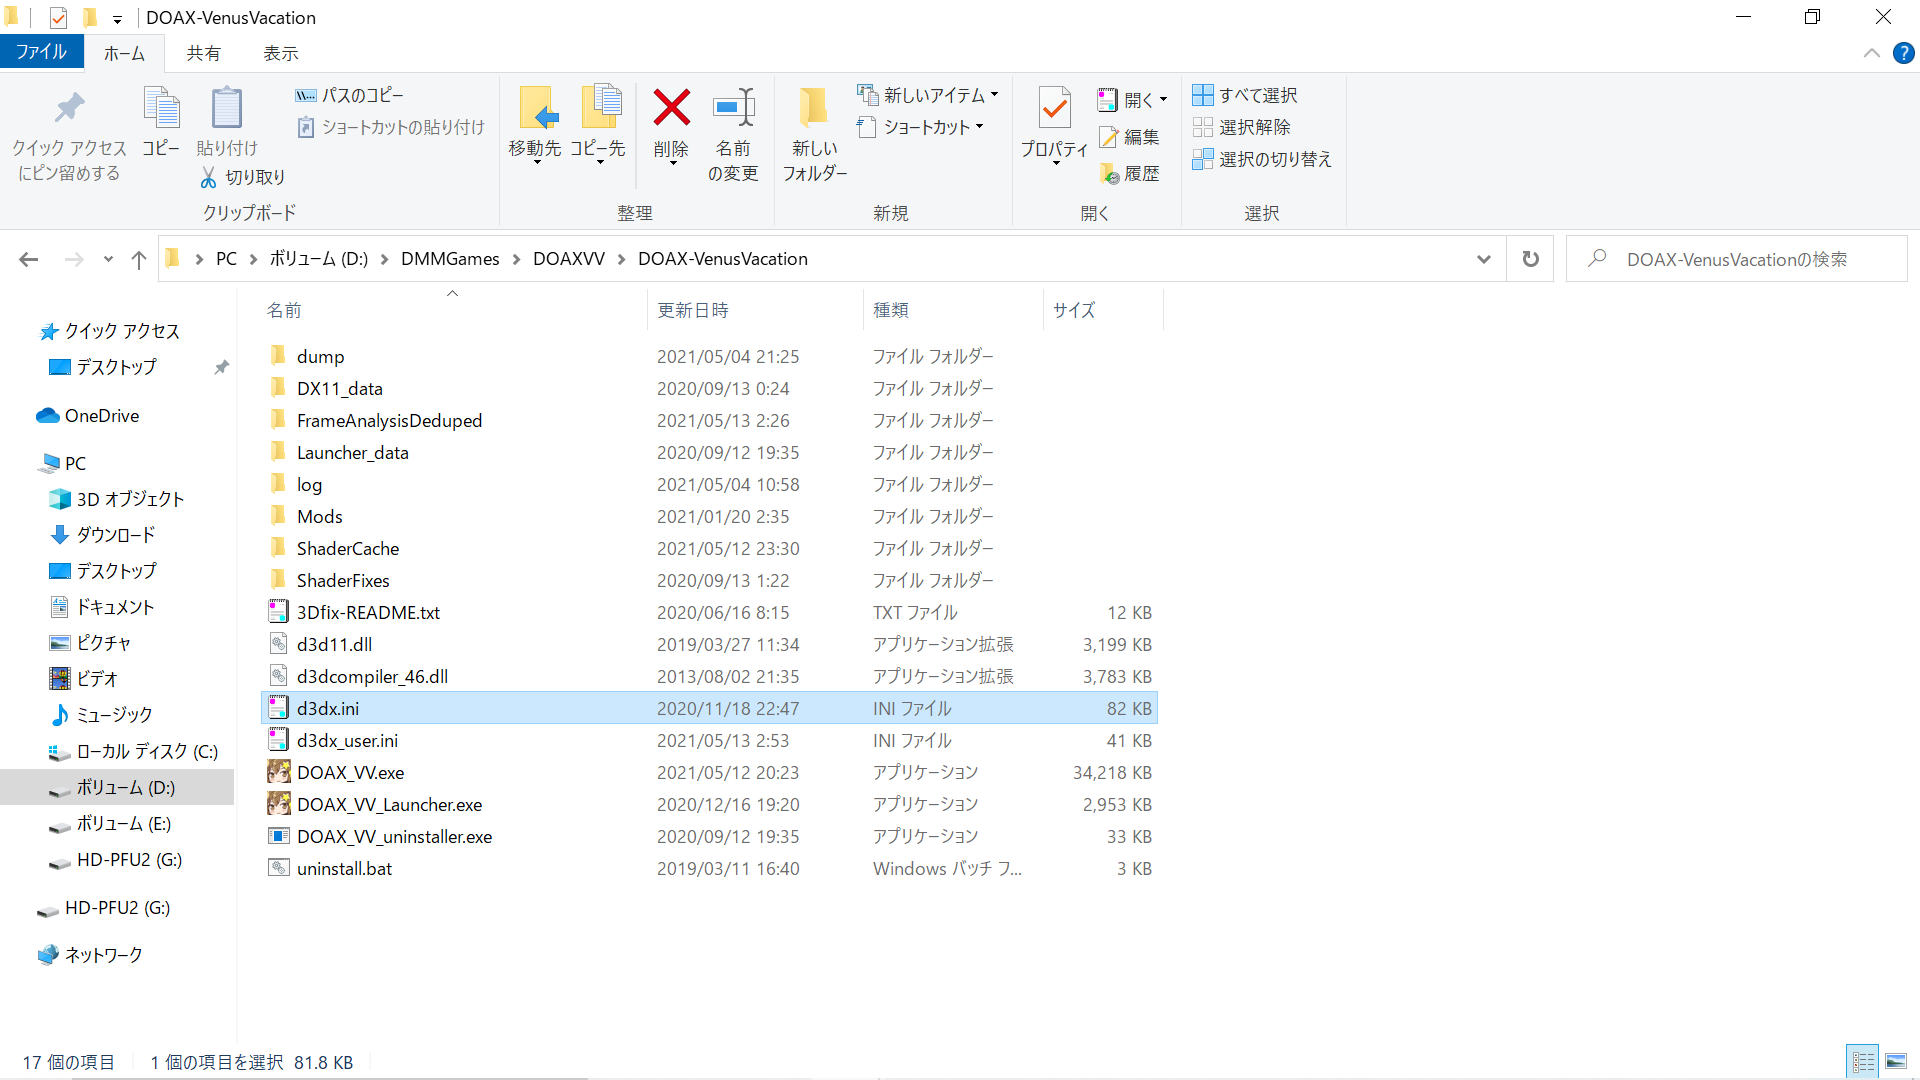Open the Move to (移動先) command
Image resolution: width=1920 pixels, height=1080 pixels.
click(x=535, y=124)
